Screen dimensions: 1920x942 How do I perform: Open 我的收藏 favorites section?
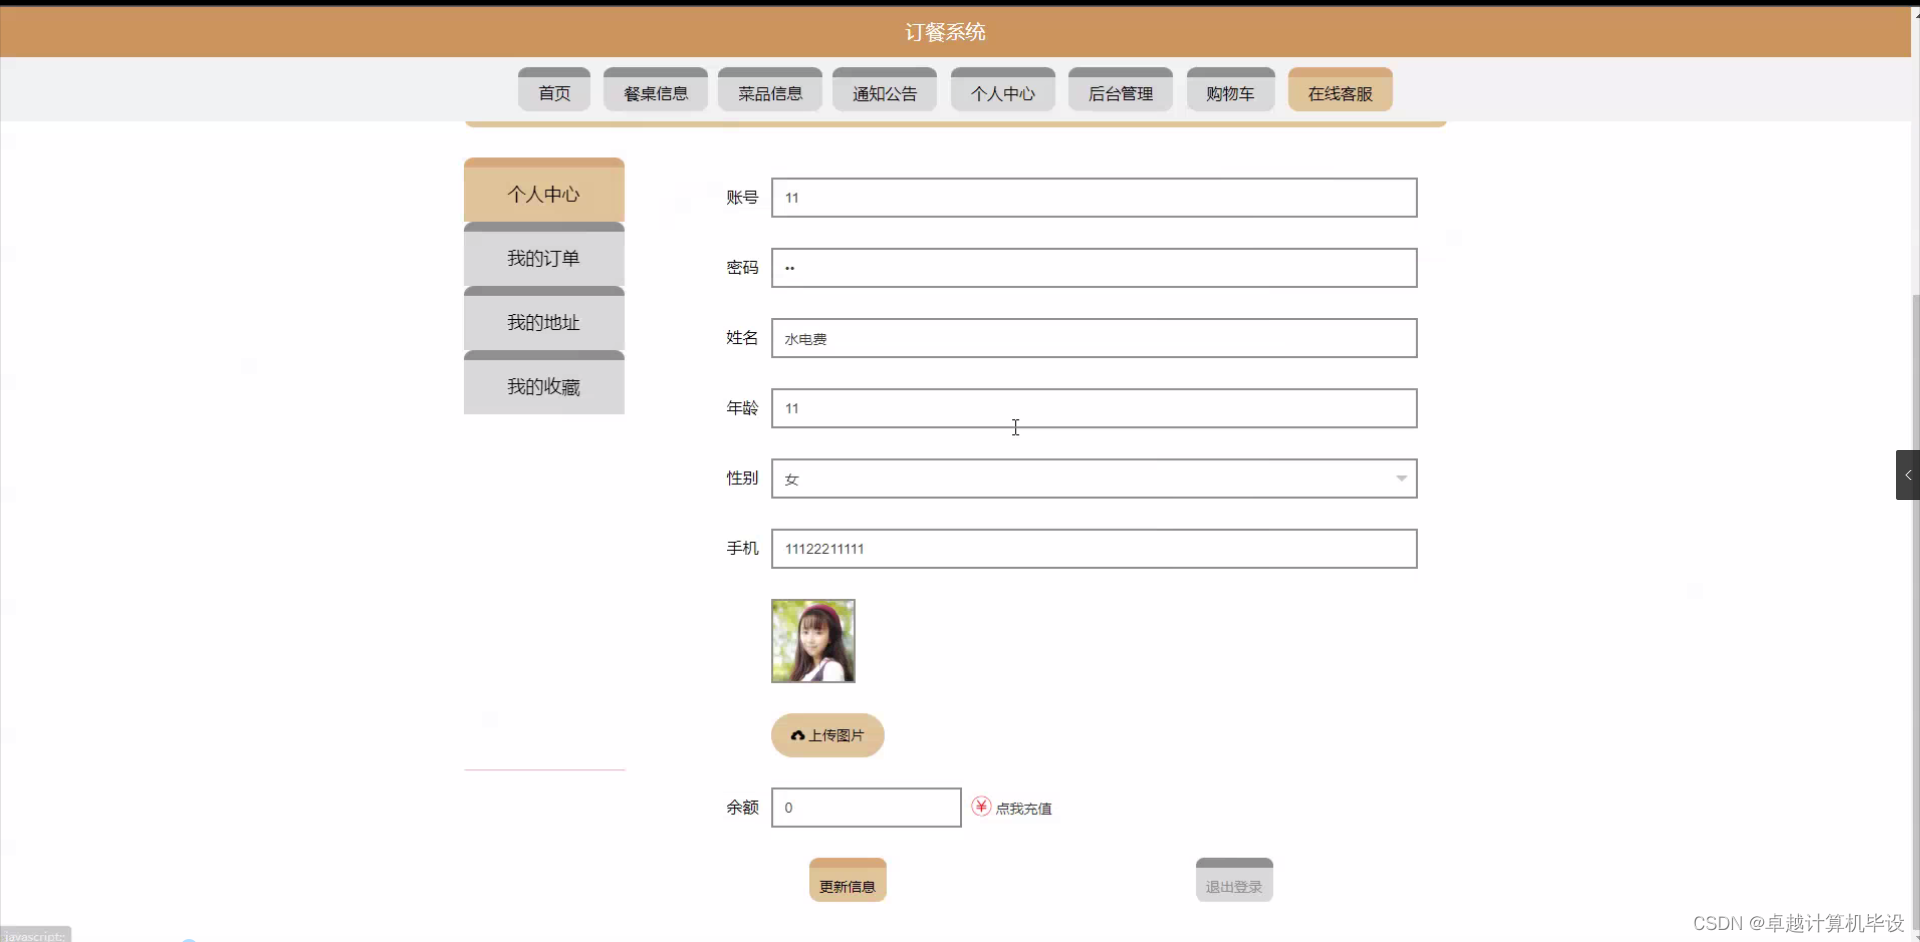[x=543, y=386]
